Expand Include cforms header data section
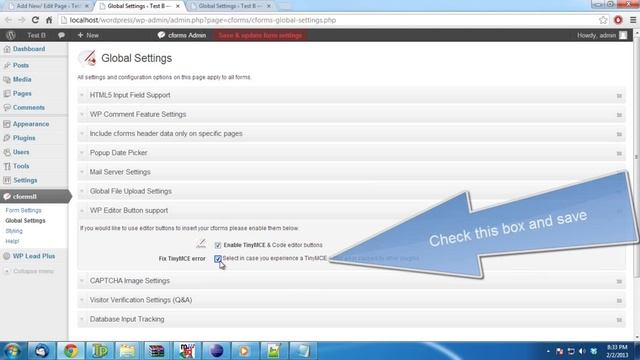The image size is (640, 360). 351,133
